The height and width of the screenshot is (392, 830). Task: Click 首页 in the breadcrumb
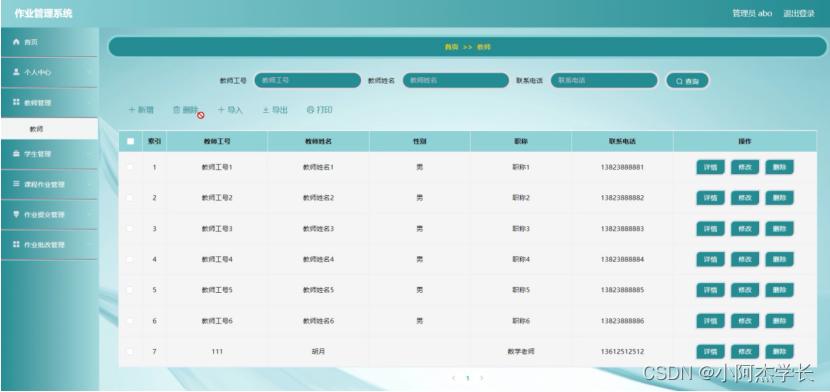(x=451, y=47)
